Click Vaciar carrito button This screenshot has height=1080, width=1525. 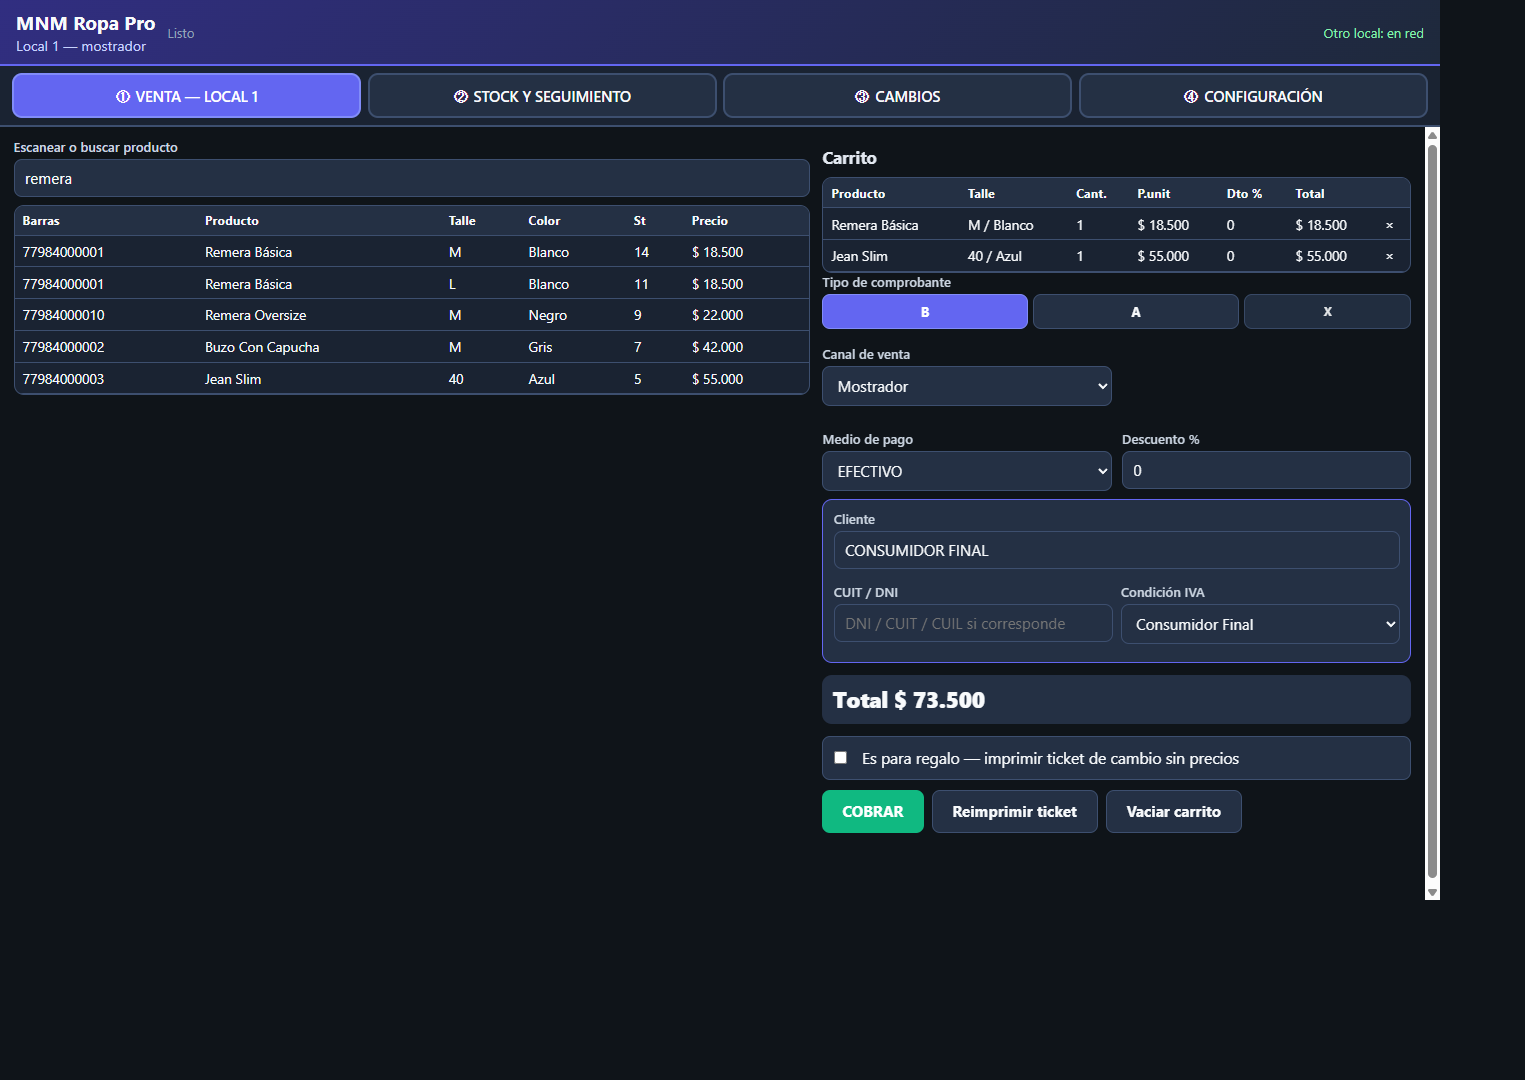pyautogui.click(x=1174, y=812)
